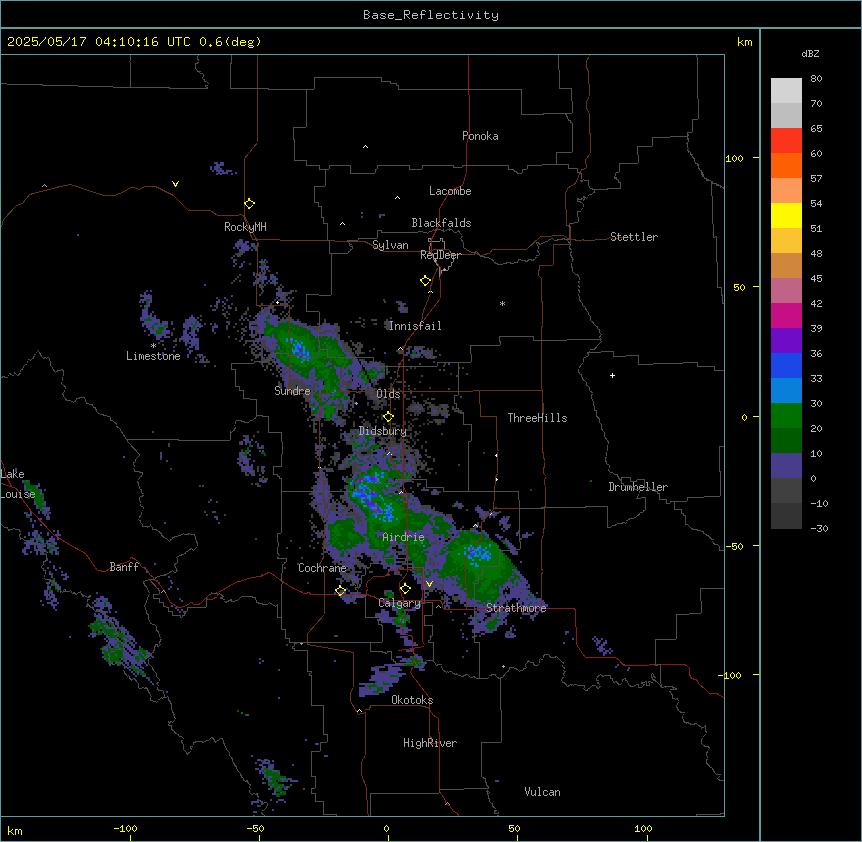Click the Stettler city label
The image size is (862, 842).
pos(634,237)
